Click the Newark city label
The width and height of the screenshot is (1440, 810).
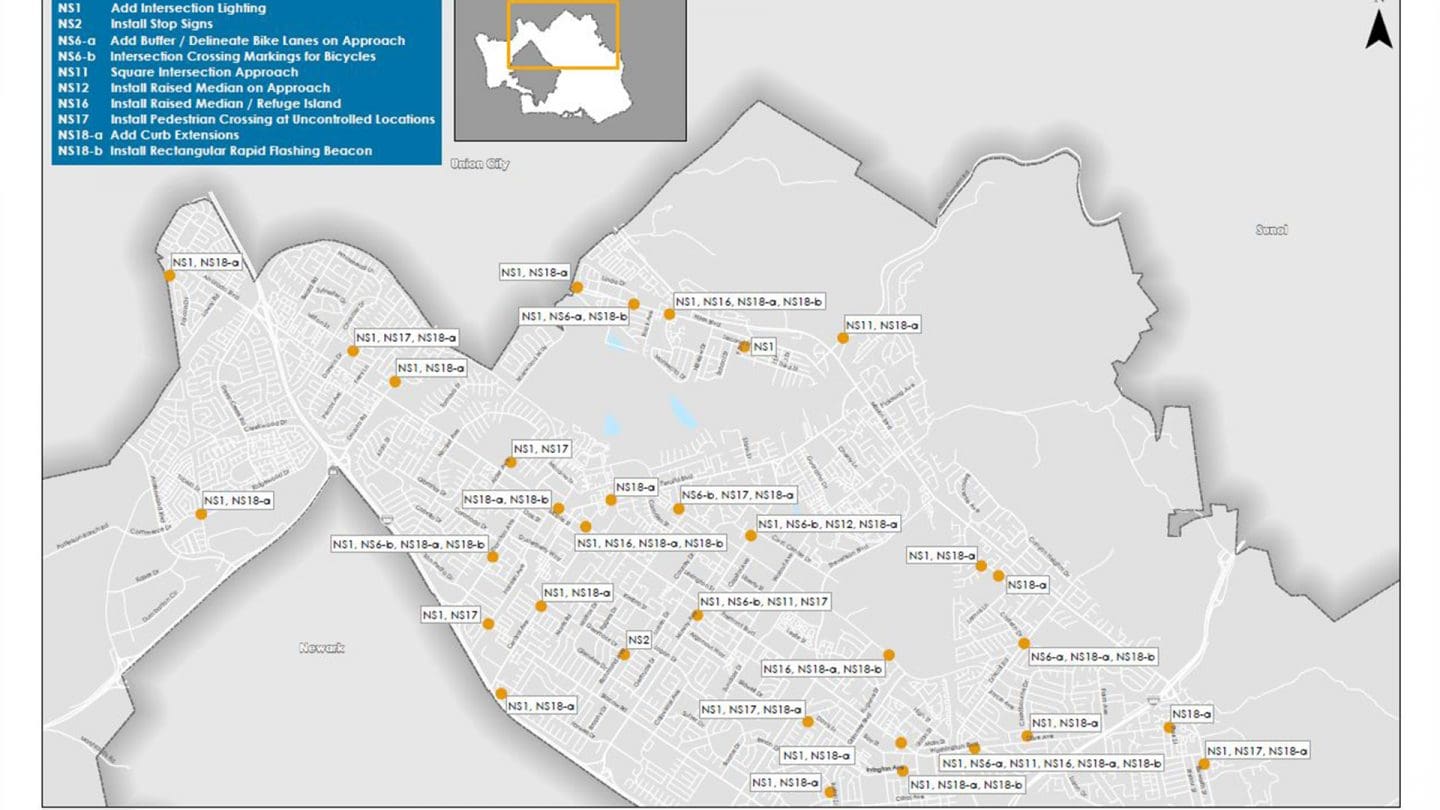pyautogui.click(x=320, y=648)
